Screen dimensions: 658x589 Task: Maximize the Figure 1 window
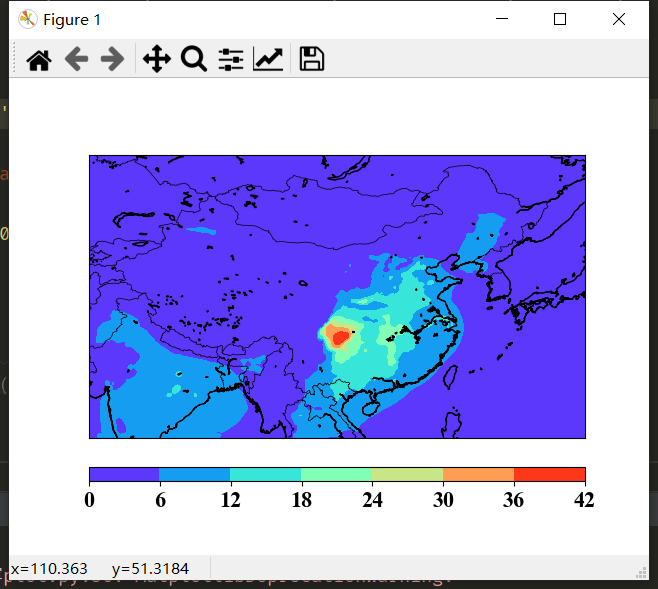(x=560, y=19)
